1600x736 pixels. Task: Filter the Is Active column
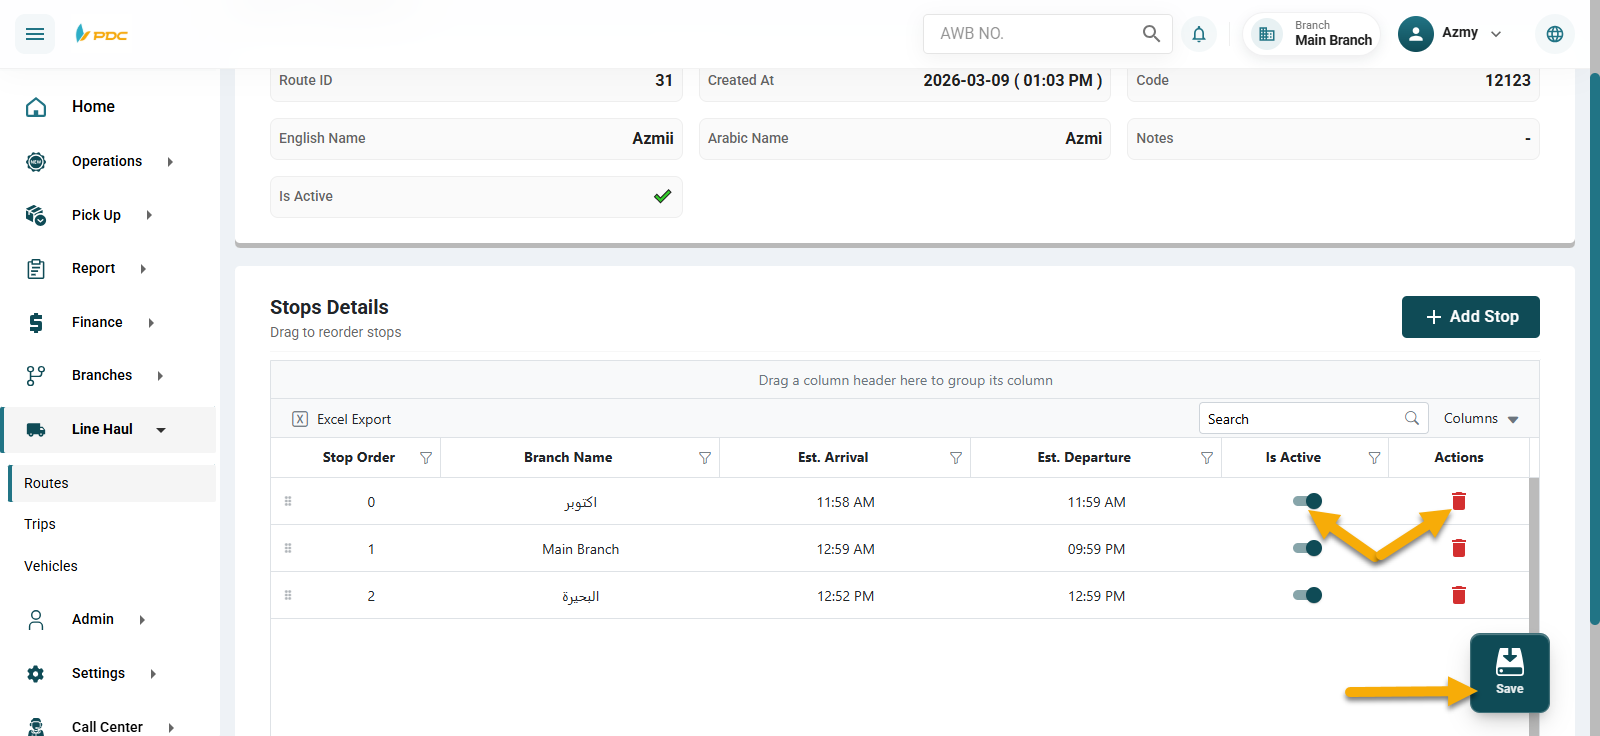coord(1375,458)
